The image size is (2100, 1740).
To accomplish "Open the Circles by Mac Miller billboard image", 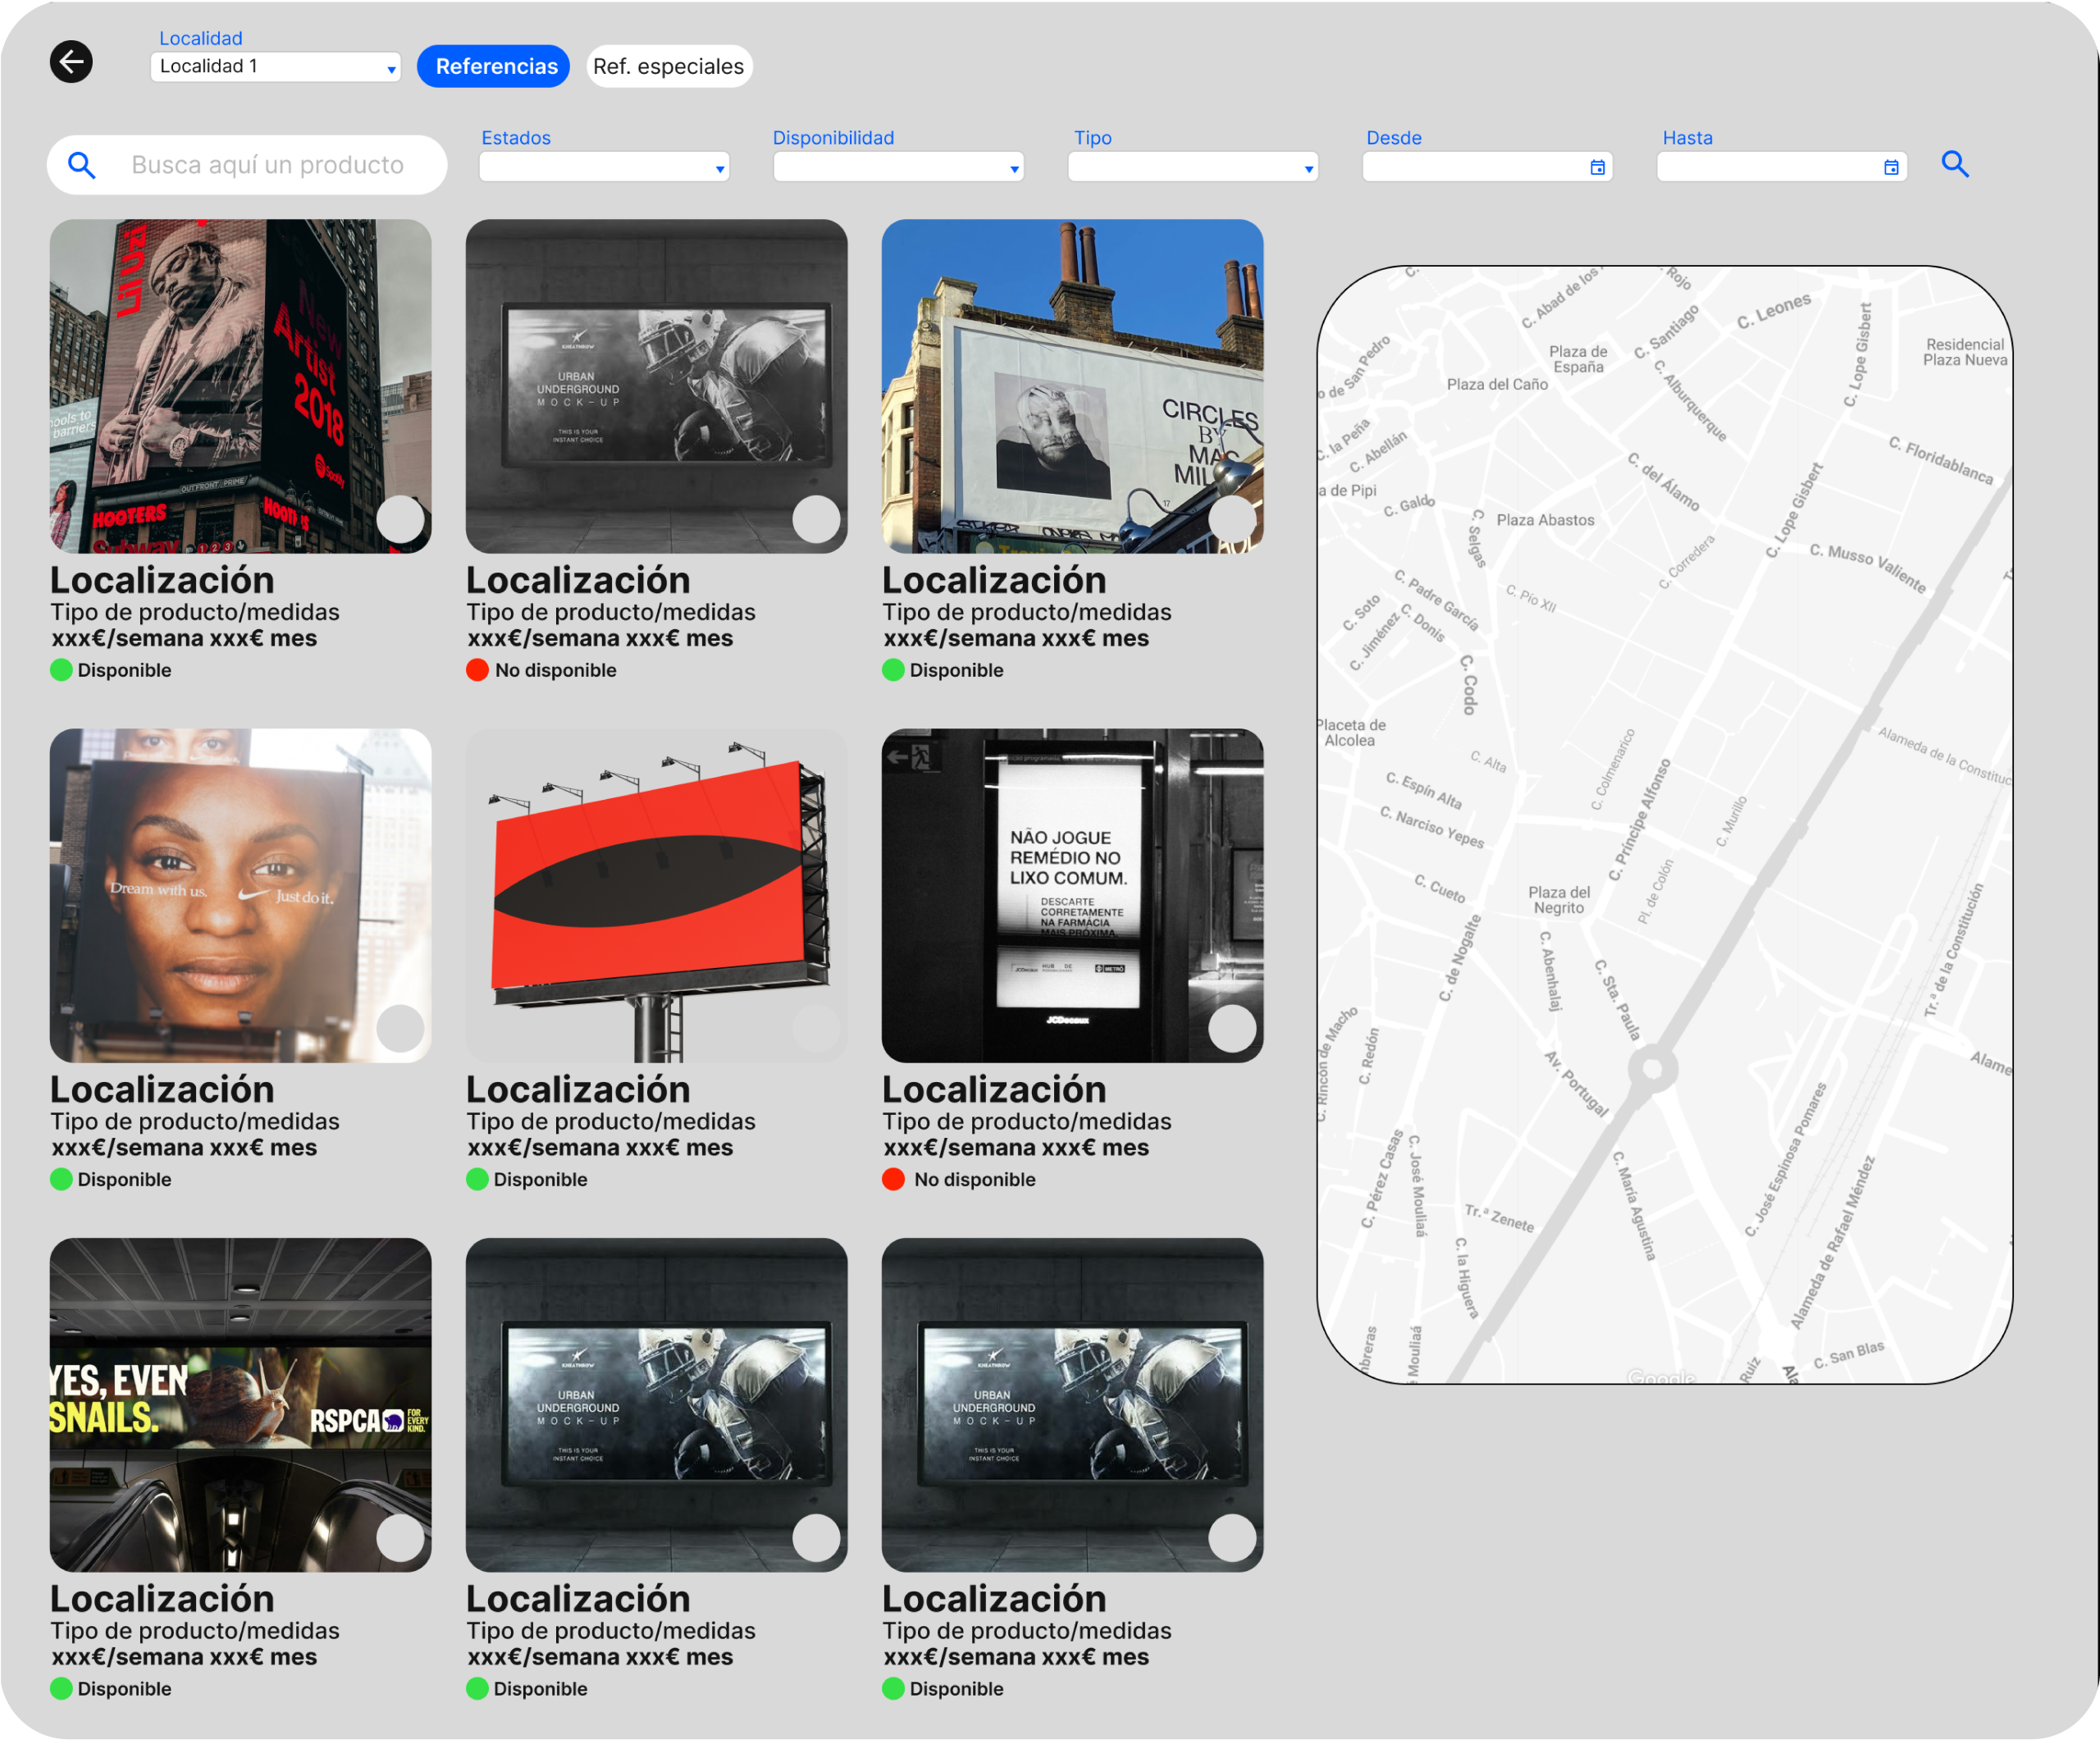I will click(x=1071, y=386).
